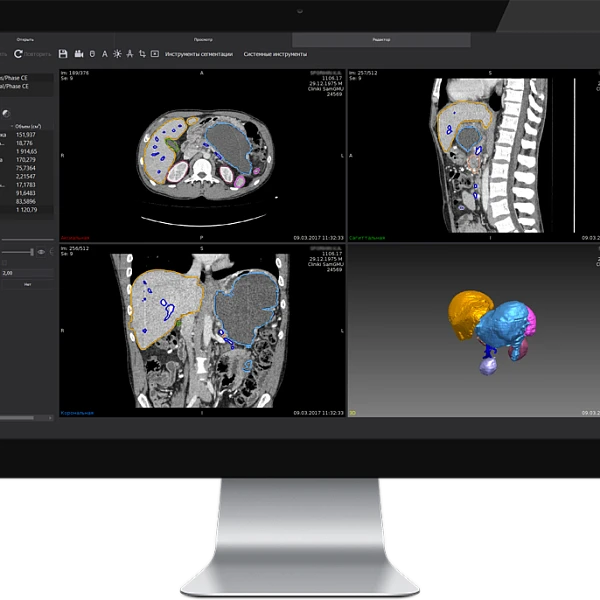Switch to the Редактор tab
600x600 pixels.
tap(381, 37)
